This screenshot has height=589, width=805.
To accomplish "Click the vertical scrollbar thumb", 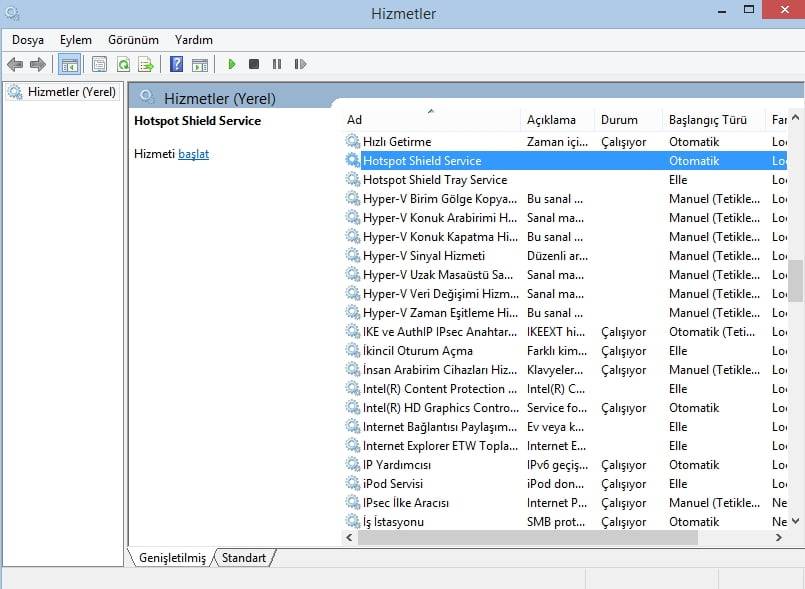I will point(795,281).
